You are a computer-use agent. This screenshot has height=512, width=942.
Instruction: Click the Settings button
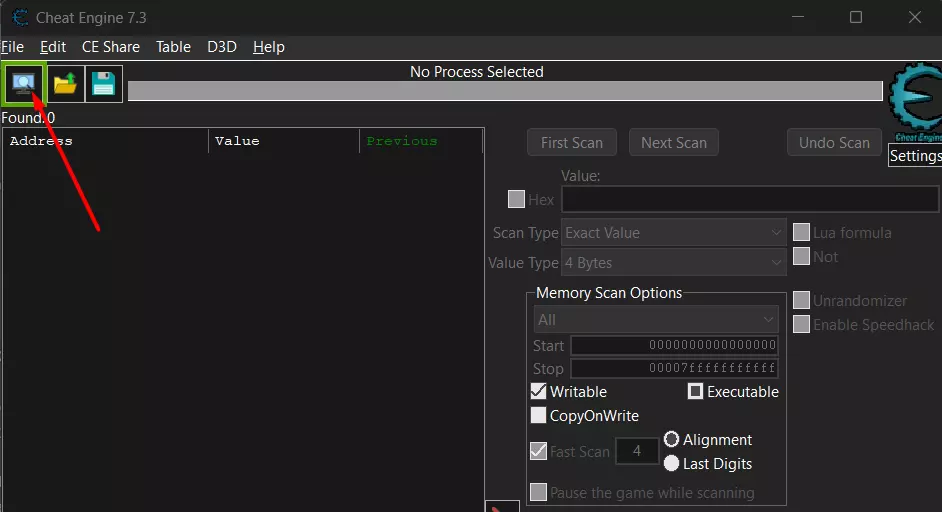pyautogui.click(x=915, y=156)
